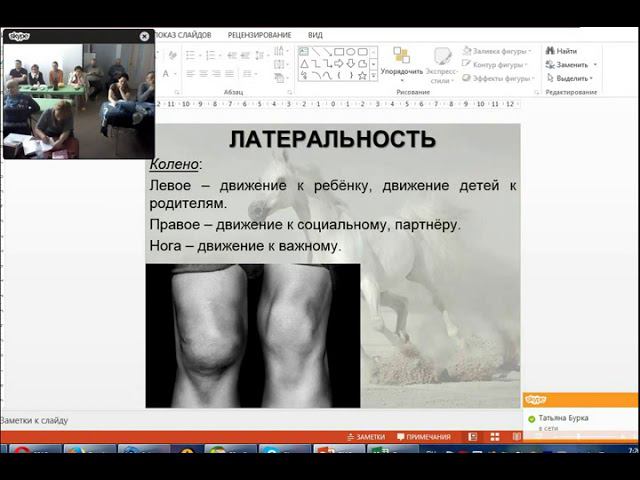Open the Эффекты фигуры effects dropdown

[498, 78]
